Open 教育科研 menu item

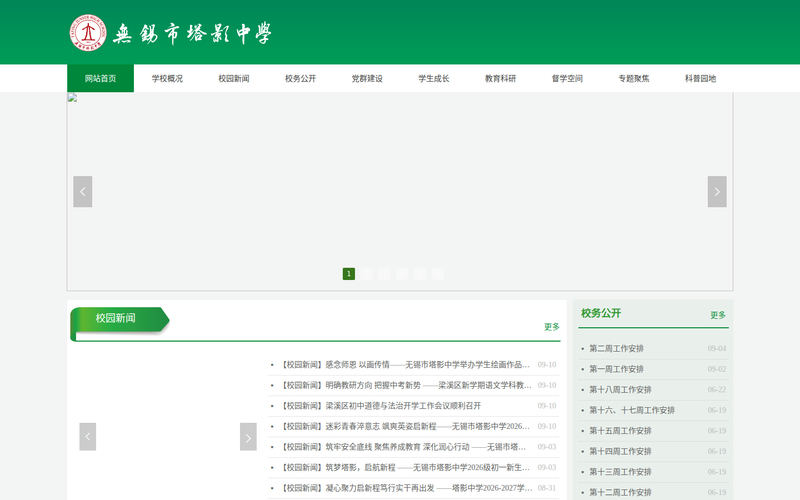tap(501, 78)
